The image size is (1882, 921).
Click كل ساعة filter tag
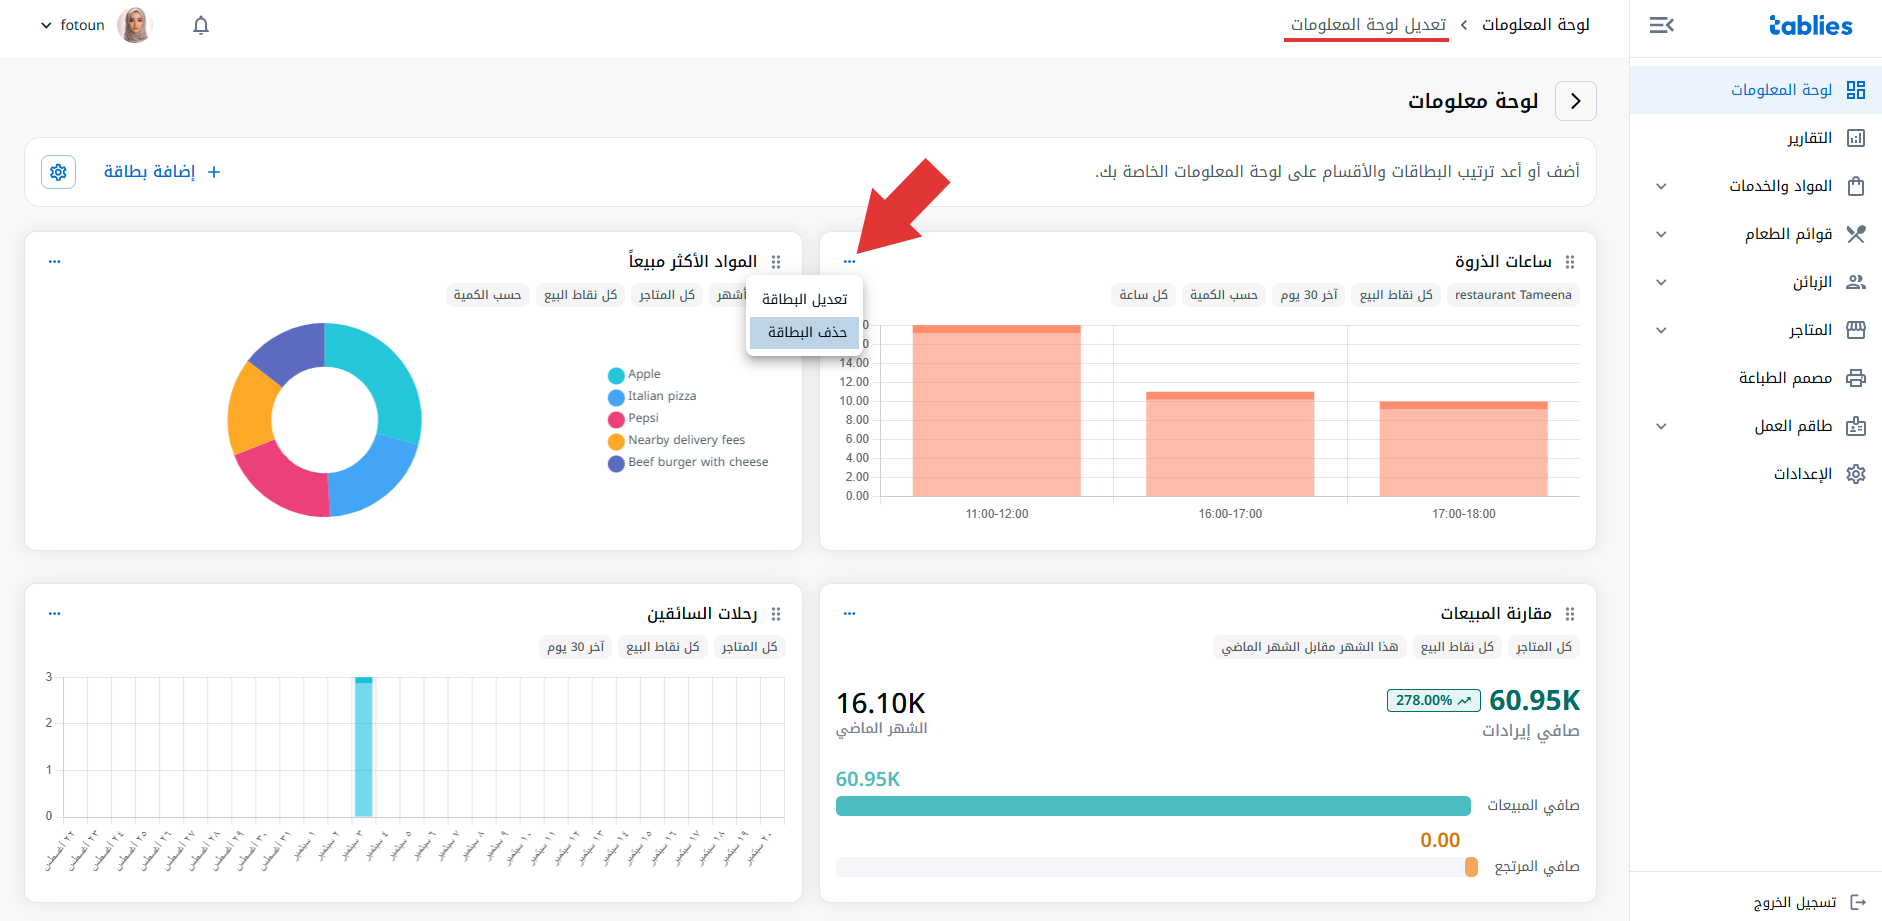[1143, 295]
